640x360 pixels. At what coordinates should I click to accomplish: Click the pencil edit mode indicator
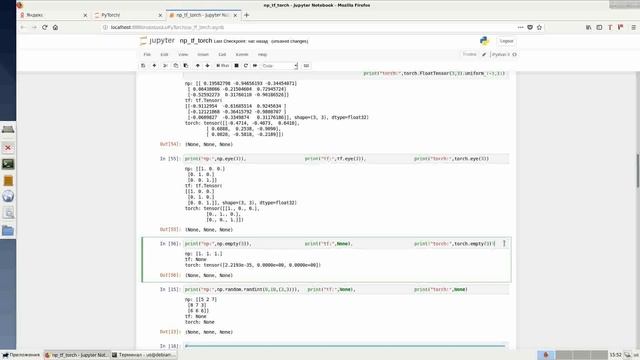tap(484, 54)
